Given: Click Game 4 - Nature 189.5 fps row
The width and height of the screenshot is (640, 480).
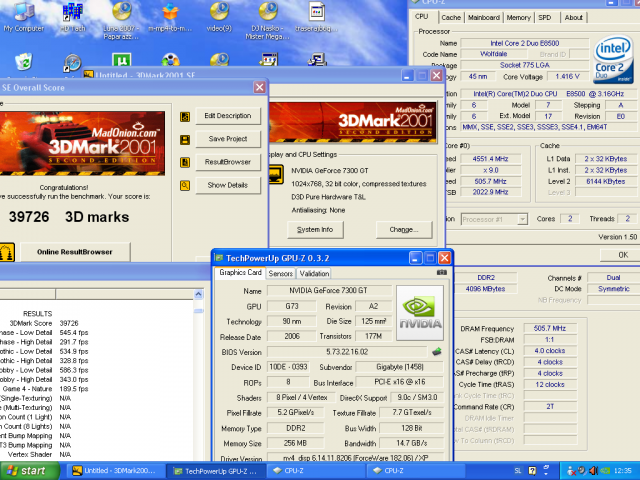Looking at the screenshot, I should 44,389.
